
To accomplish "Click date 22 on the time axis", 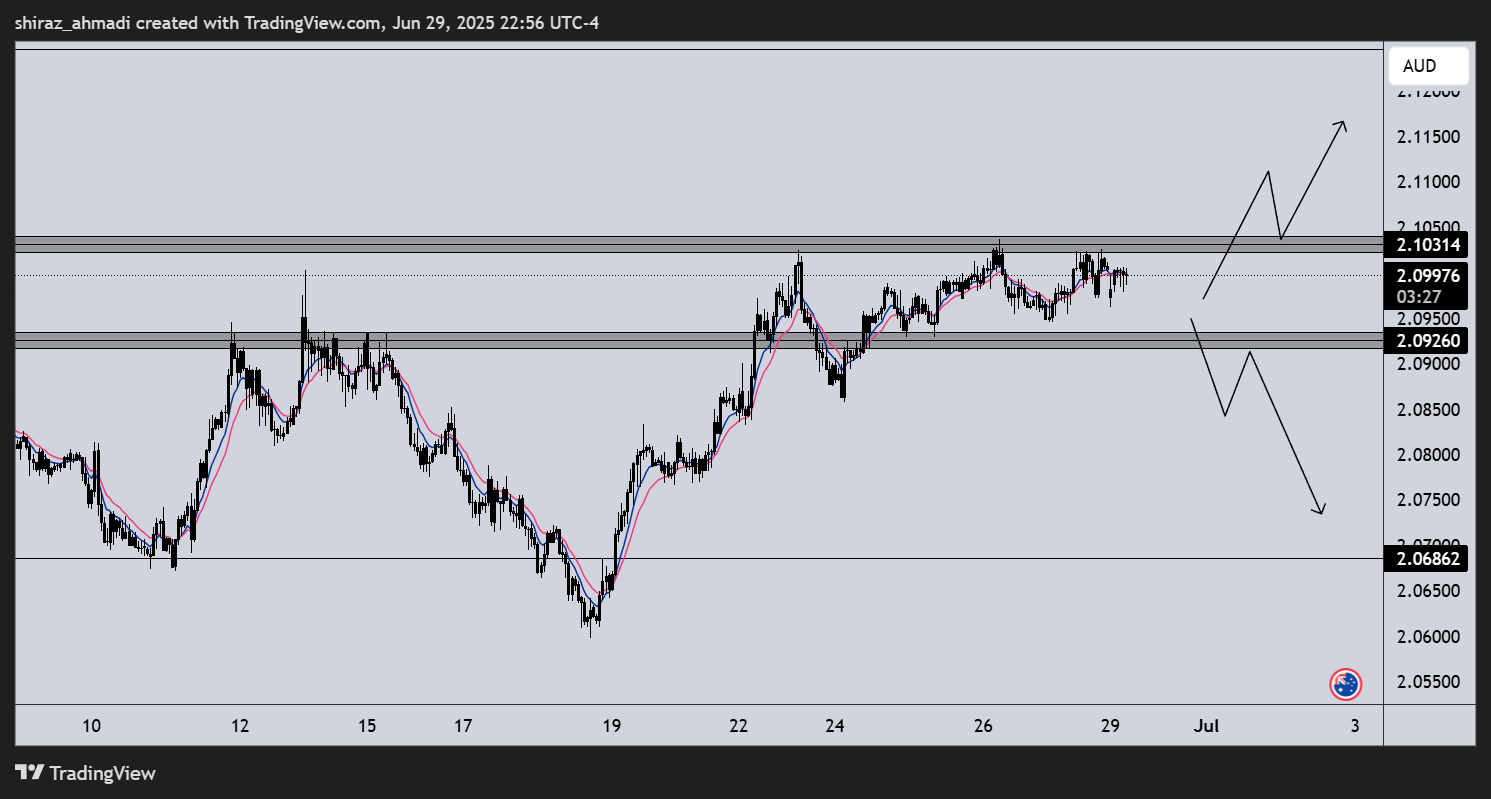I will point(739,725).
